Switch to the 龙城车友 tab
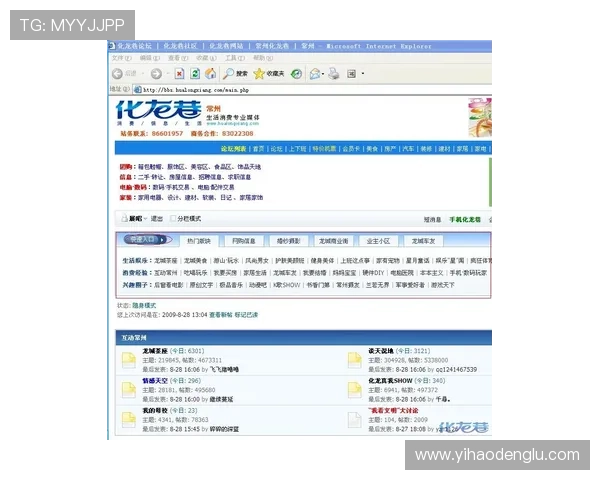This screenshot has height=480, width=600. tap(423, 241)
